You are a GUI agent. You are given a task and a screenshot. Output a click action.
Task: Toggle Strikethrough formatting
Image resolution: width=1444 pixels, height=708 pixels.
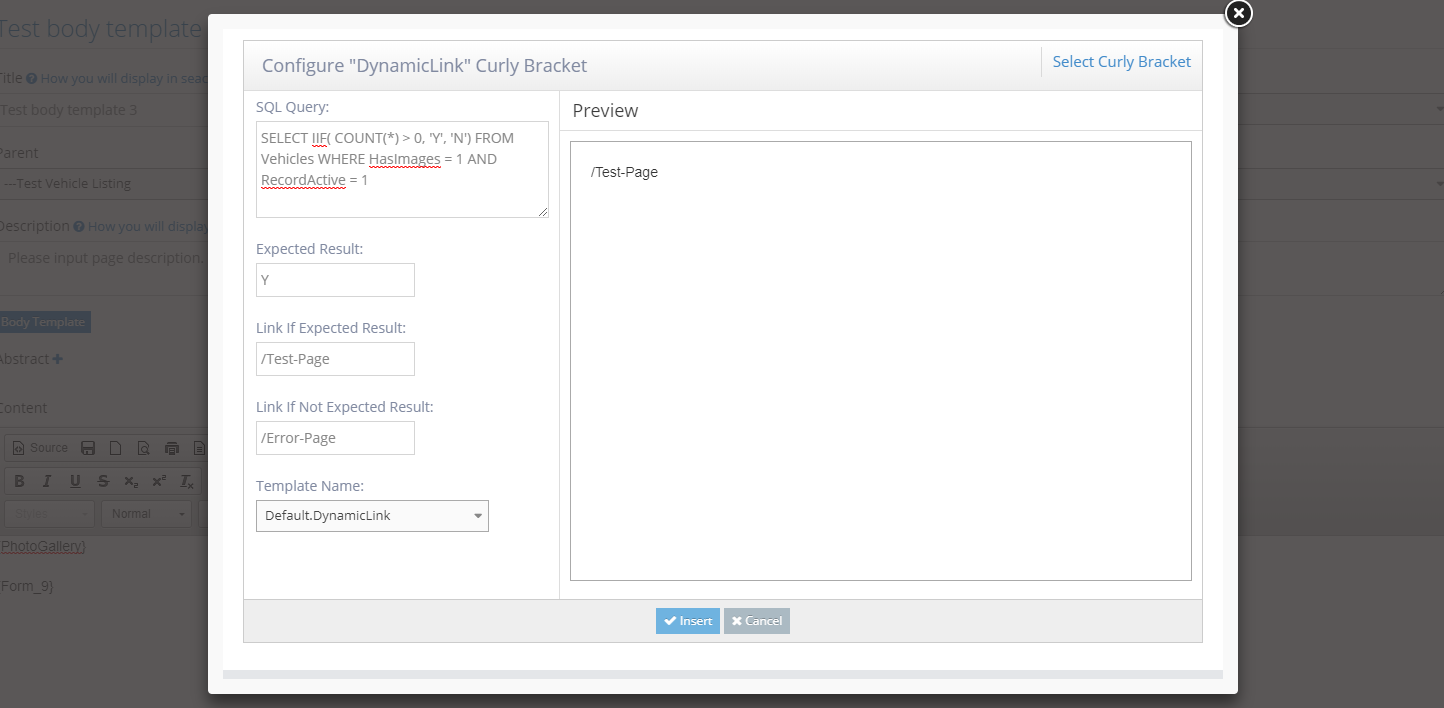103,481
